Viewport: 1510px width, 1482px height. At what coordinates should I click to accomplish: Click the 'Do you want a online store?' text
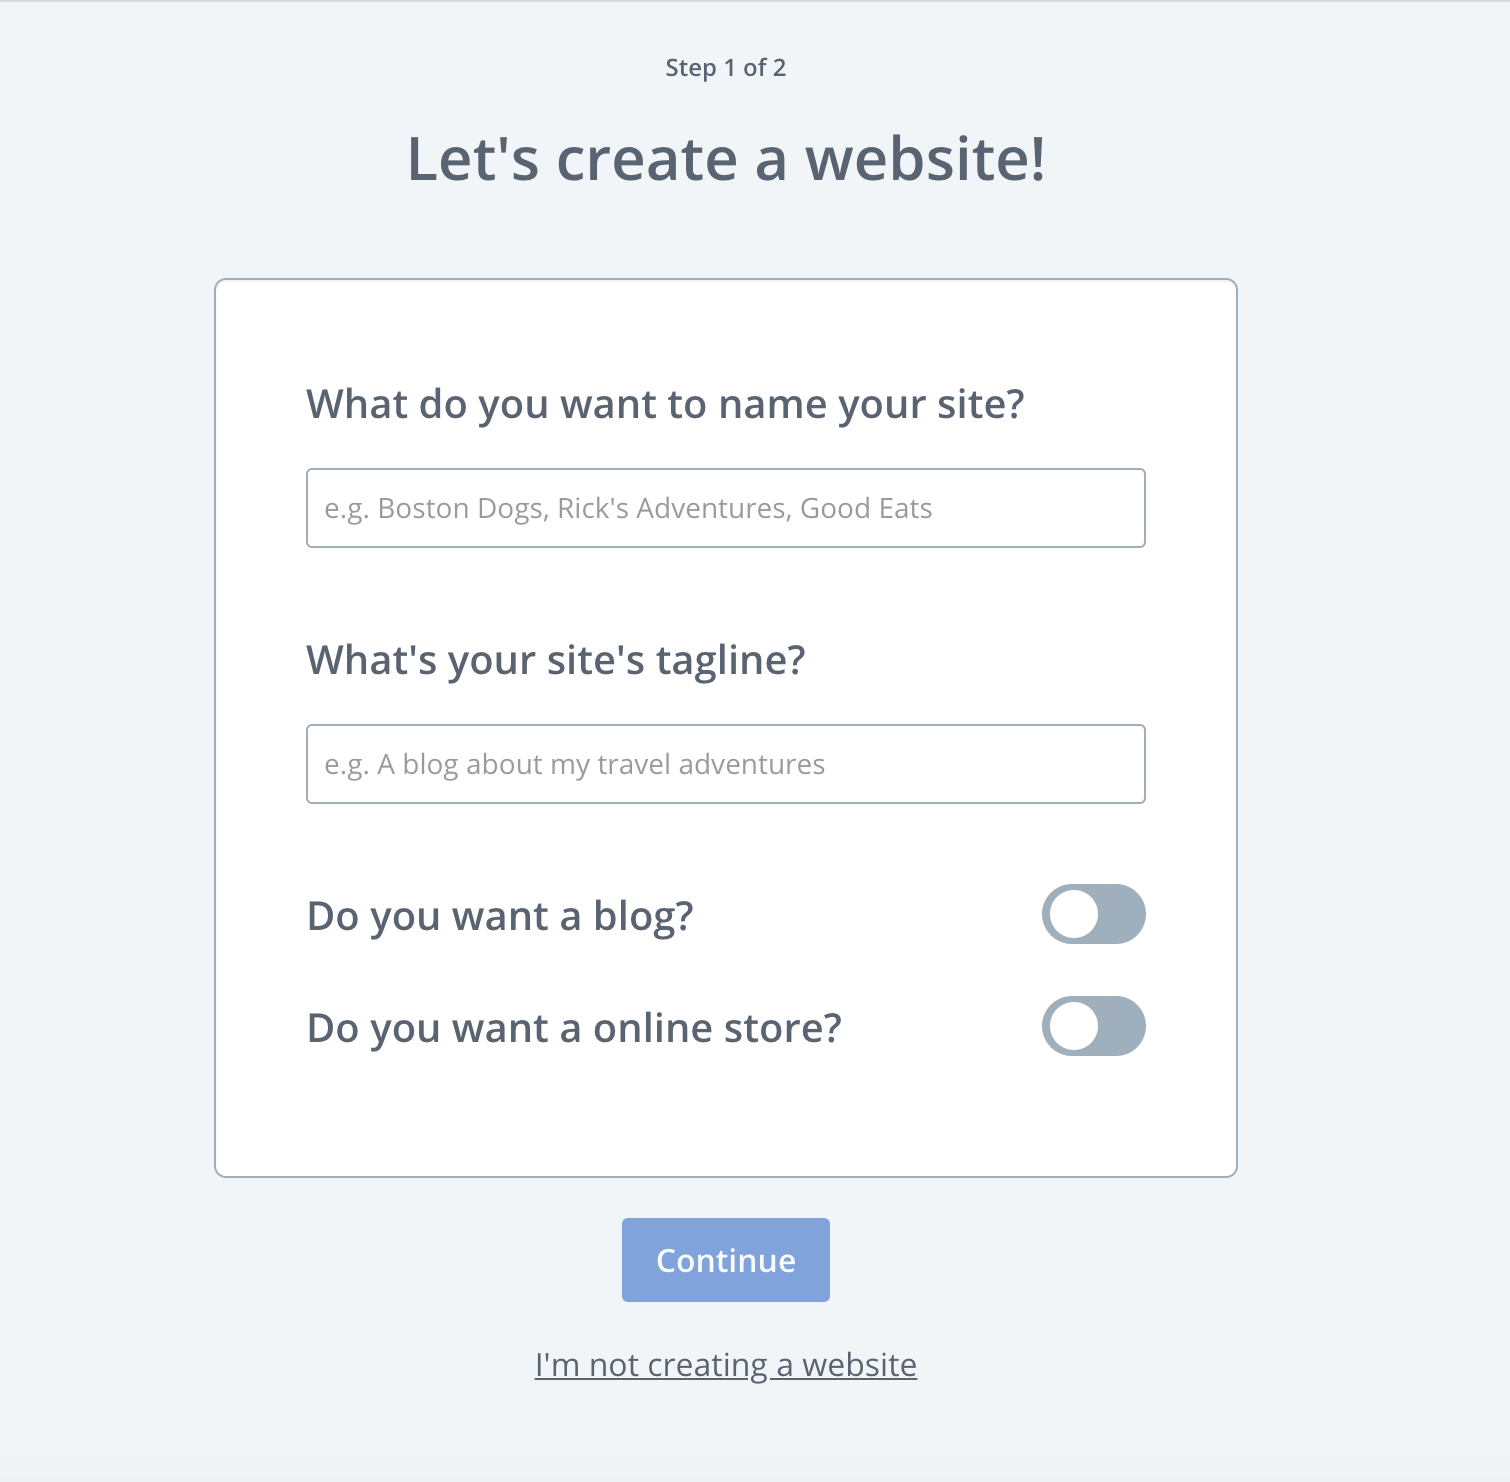click(574, 1027)
